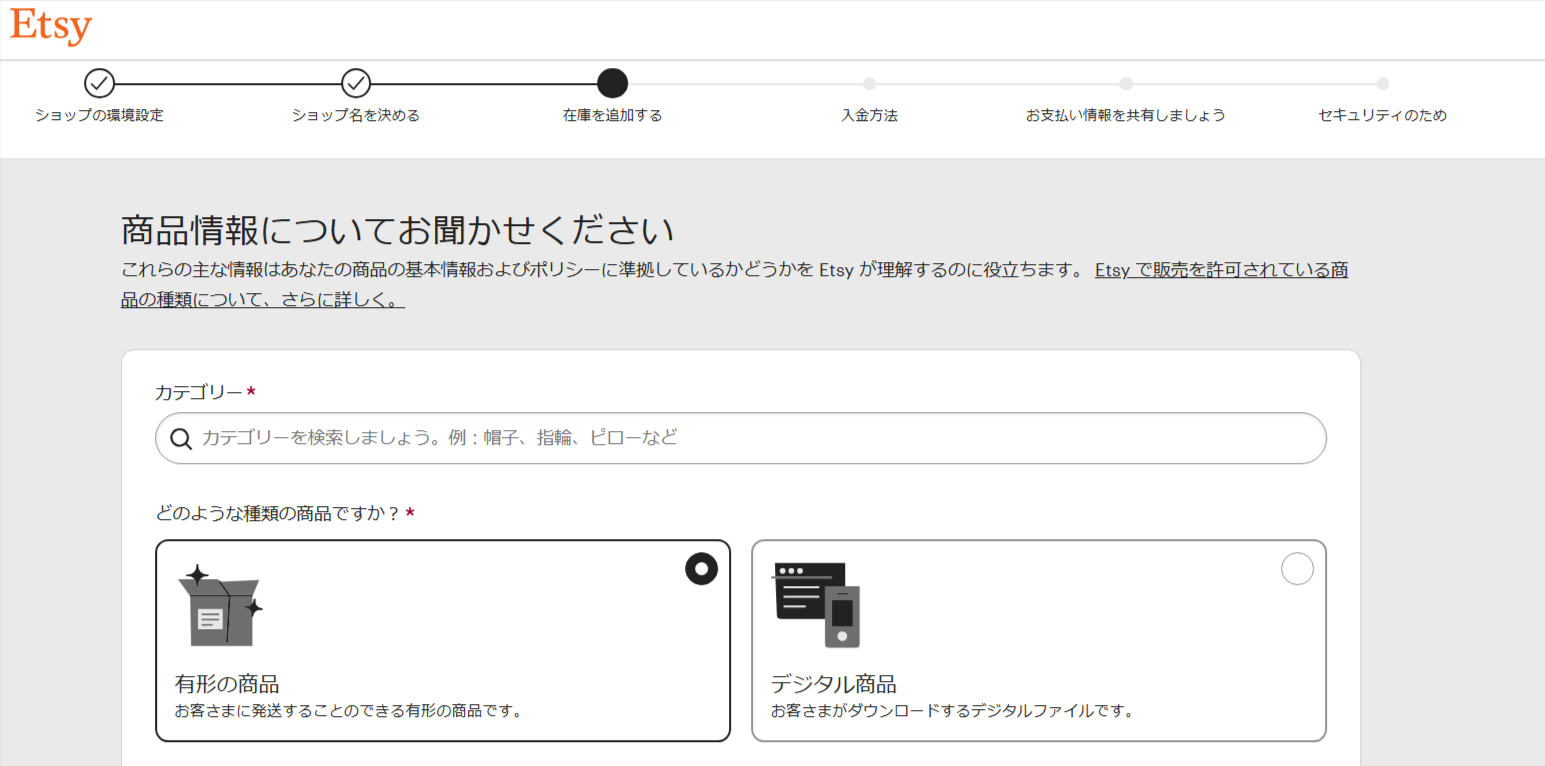This screenshot has width=1545, height=766.
Task: Click the heading 商品情報についてお聞かせください
Action: point(397,230)
